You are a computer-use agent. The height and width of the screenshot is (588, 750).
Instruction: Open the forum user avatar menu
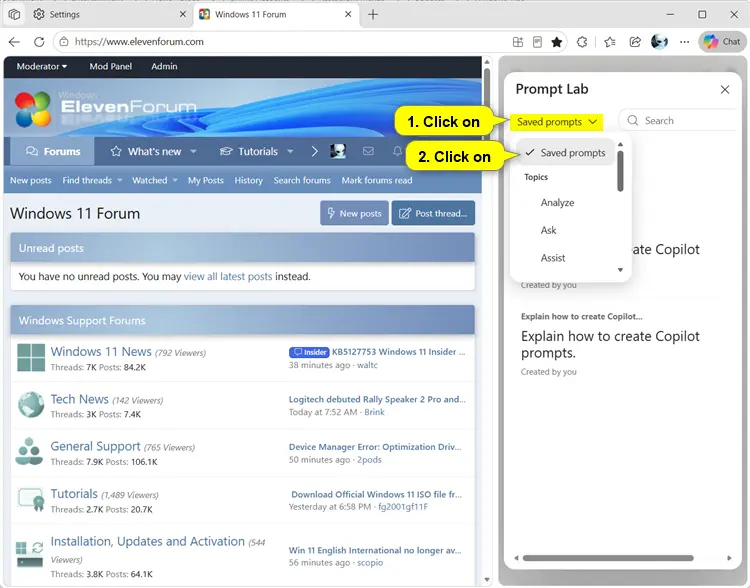(x=338, y=152)
